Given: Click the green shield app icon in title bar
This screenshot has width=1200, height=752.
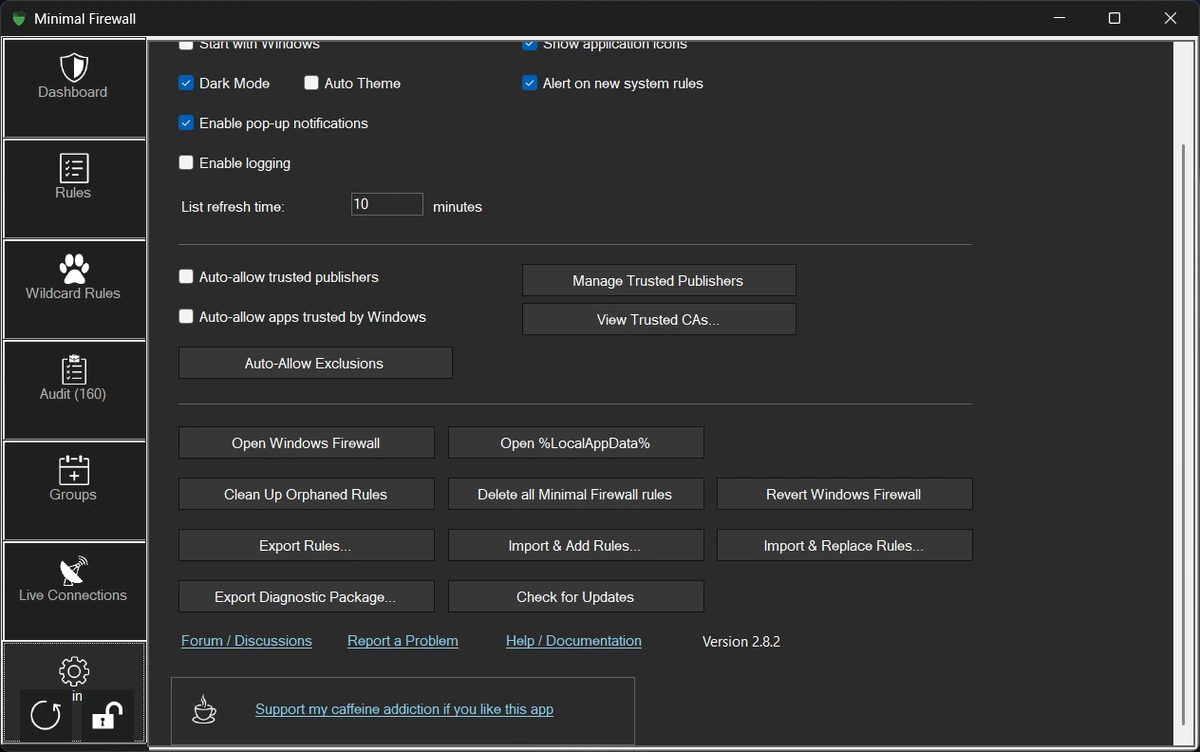Looking at the screenshot, I should tap(18, 18).
